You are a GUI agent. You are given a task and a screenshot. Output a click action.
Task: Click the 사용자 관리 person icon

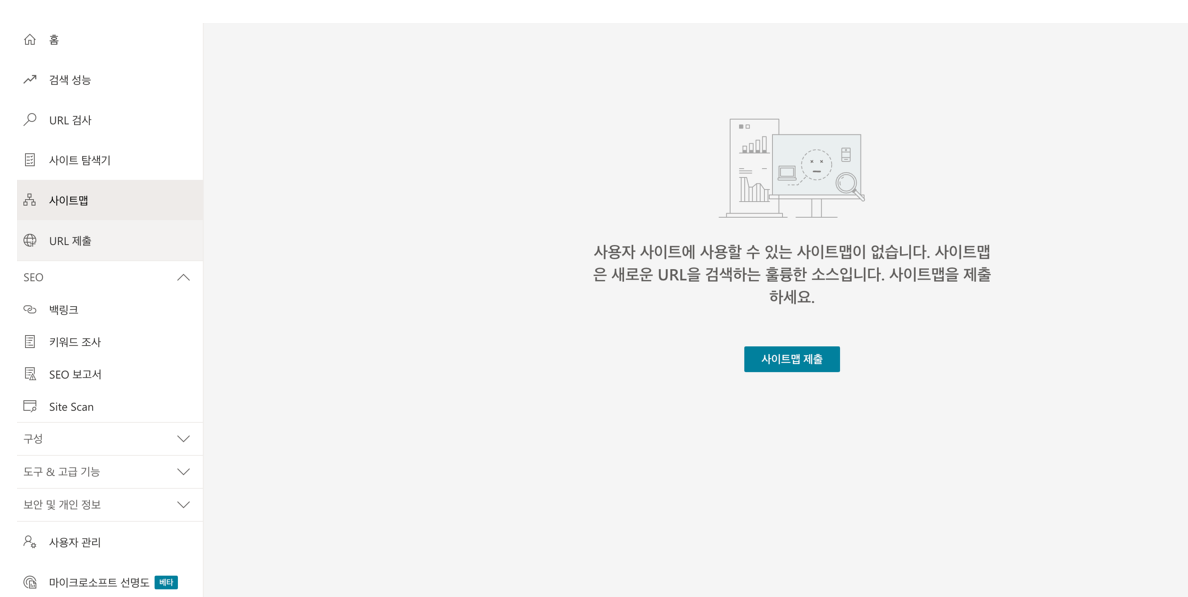click(30, 542)
